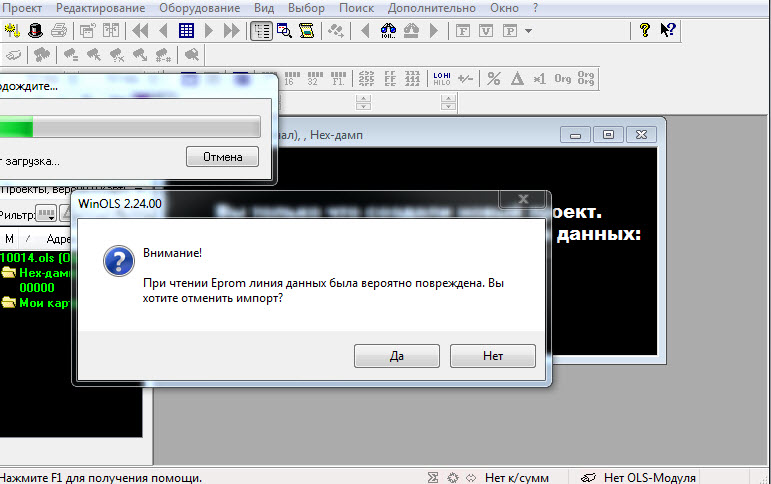Click the gray search-next triangle right of binoculars
The height and width of the screenshot is (484, 771).
click(434, 30)
